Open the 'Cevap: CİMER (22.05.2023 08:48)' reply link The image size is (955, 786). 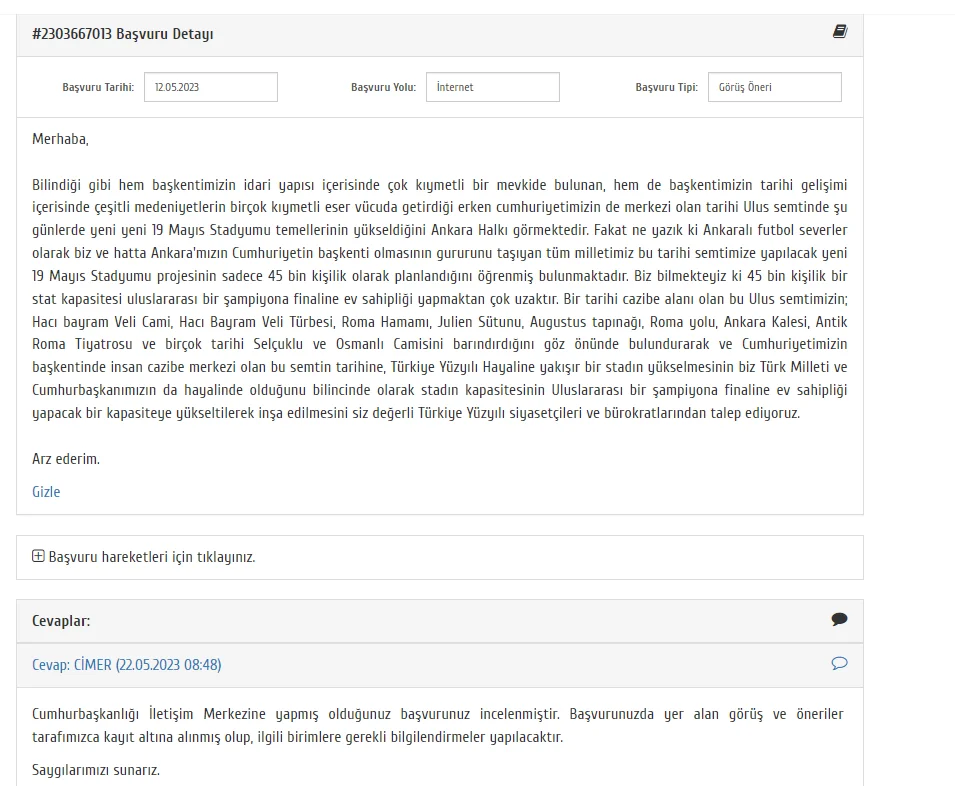click(126, 664)
